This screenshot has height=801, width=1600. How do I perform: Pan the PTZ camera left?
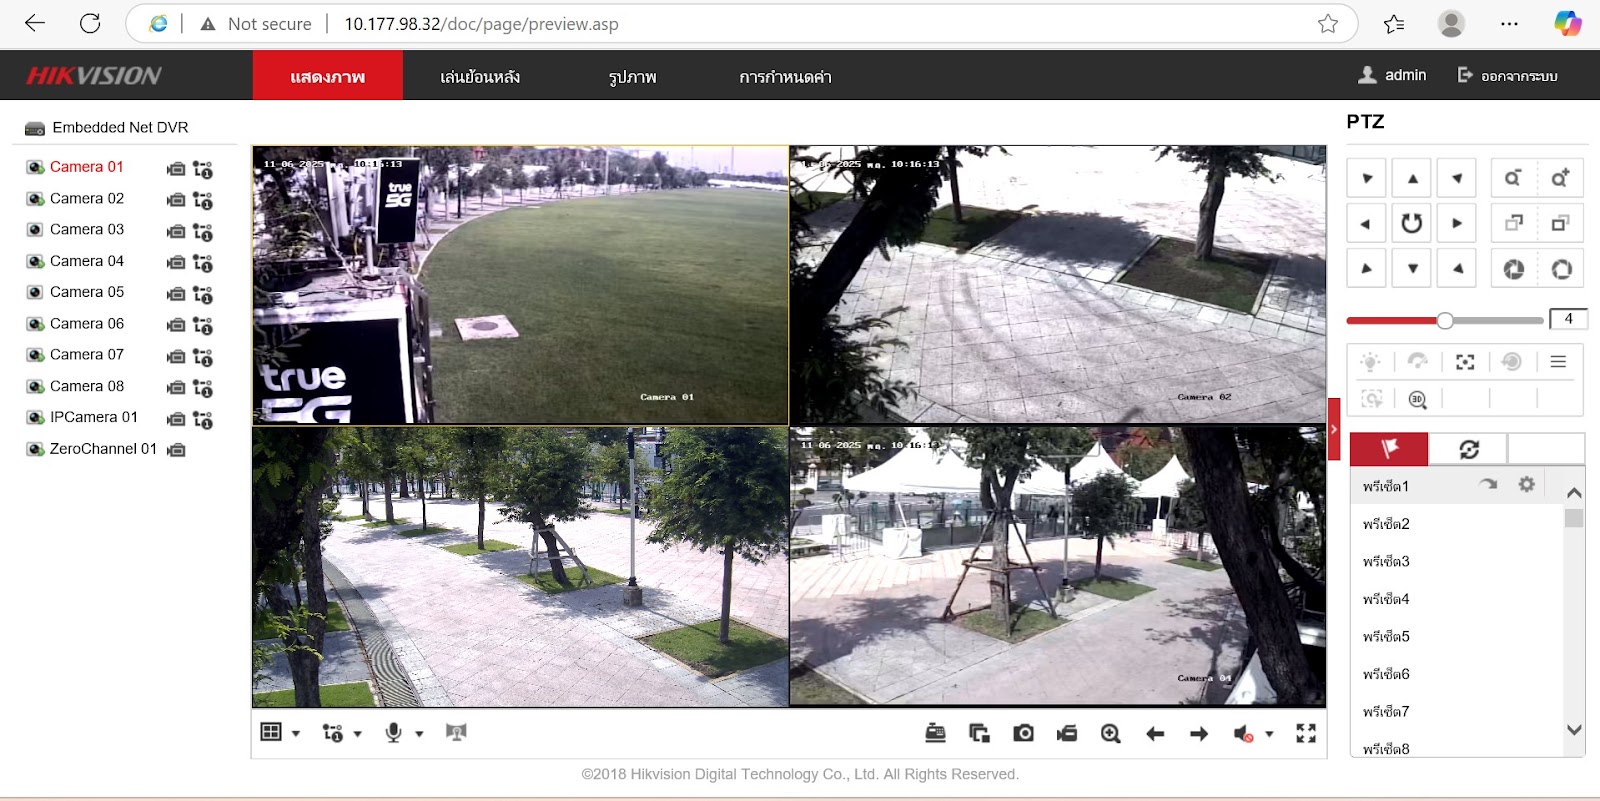1366,223
